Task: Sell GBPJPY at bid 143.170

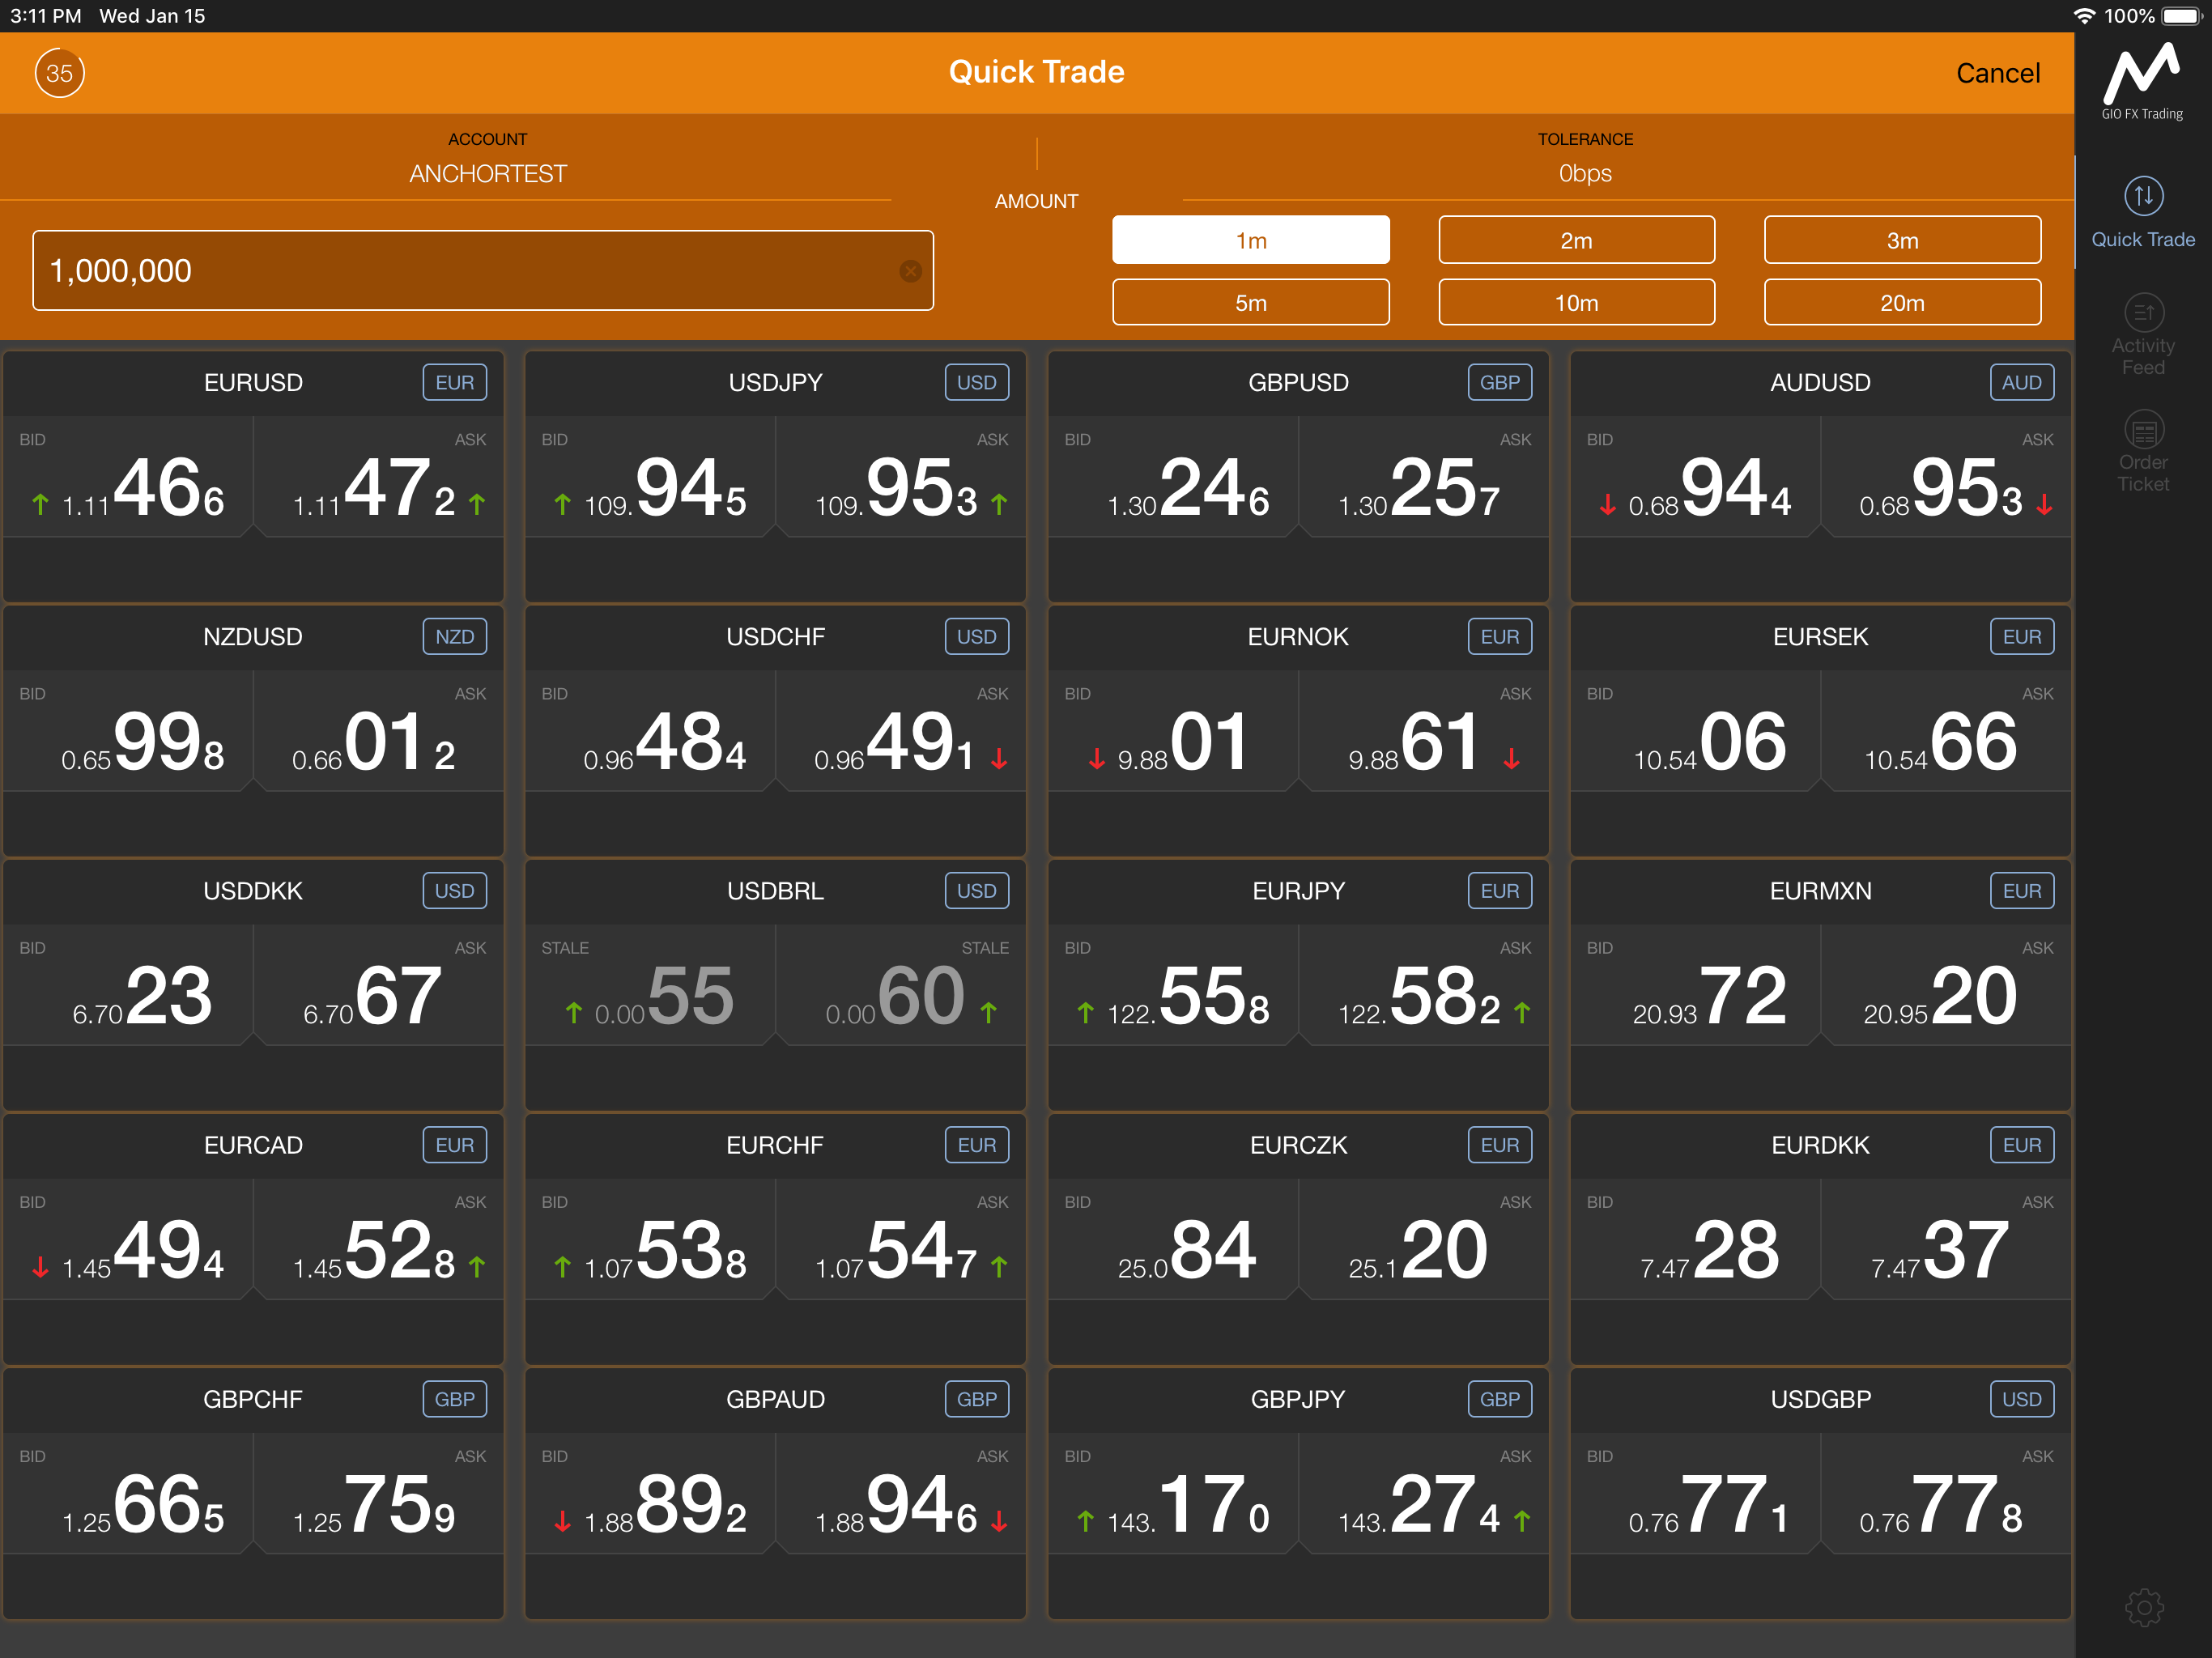Action: (x=1173, y=1493)
